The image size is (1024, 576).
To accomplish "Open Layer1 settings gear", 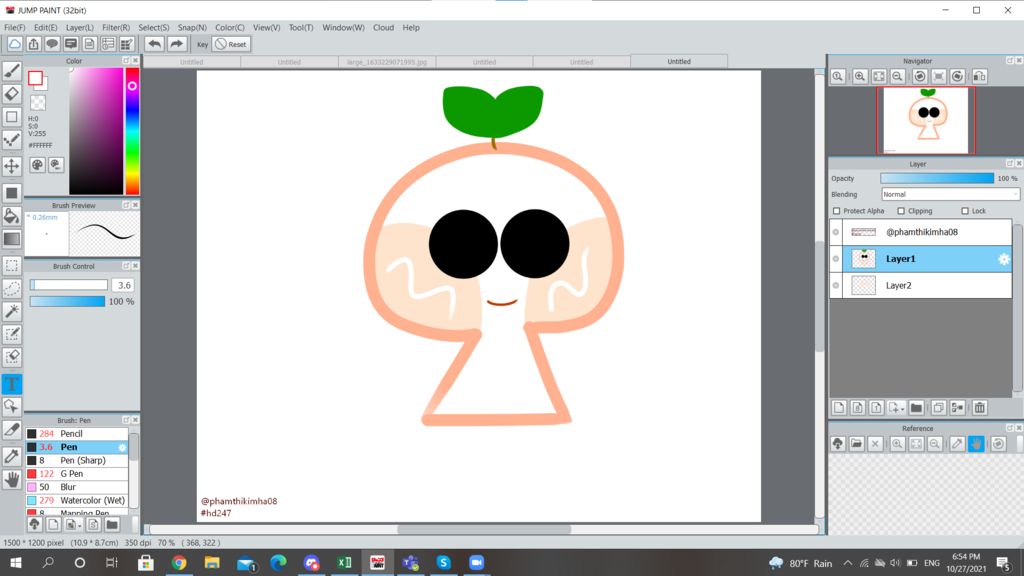I will (1004, 259).
